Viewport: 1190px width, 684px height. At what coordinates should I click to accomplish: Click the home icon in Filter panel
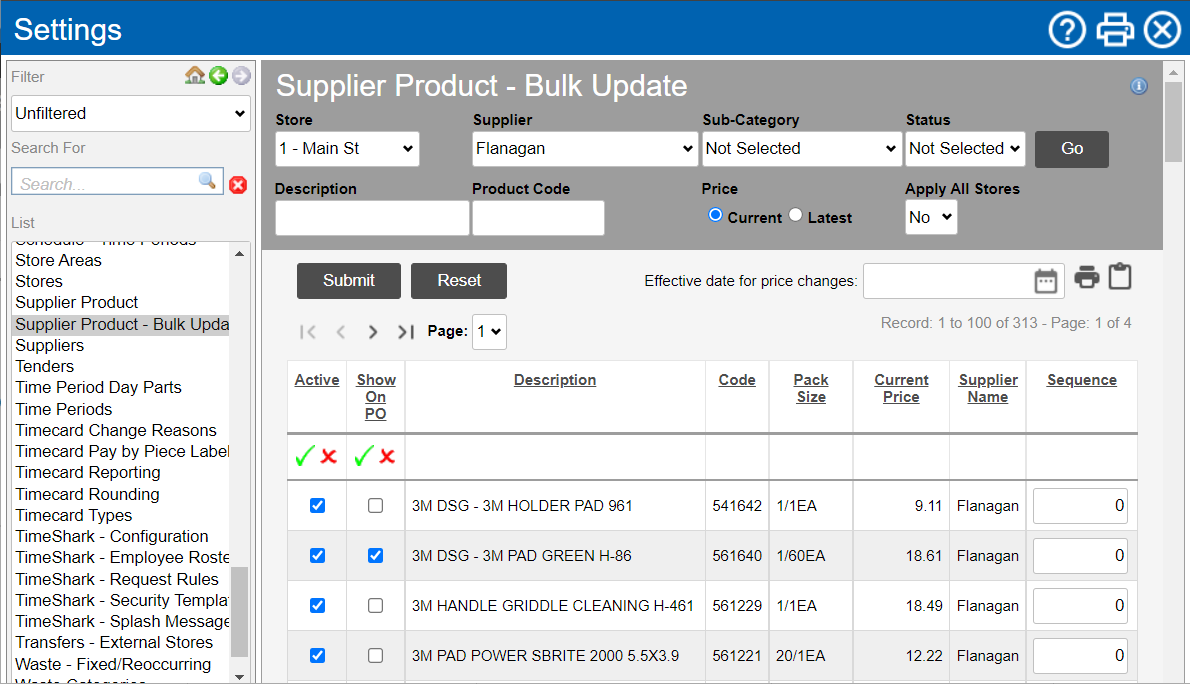(x=195, y=76)
